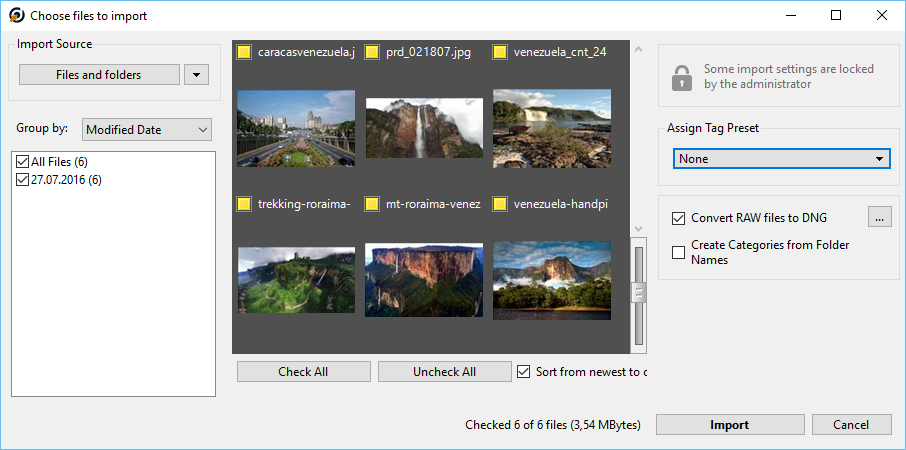
Task: Uncheck the 27.07.2016 (6) date group
Action: [23, 180]
